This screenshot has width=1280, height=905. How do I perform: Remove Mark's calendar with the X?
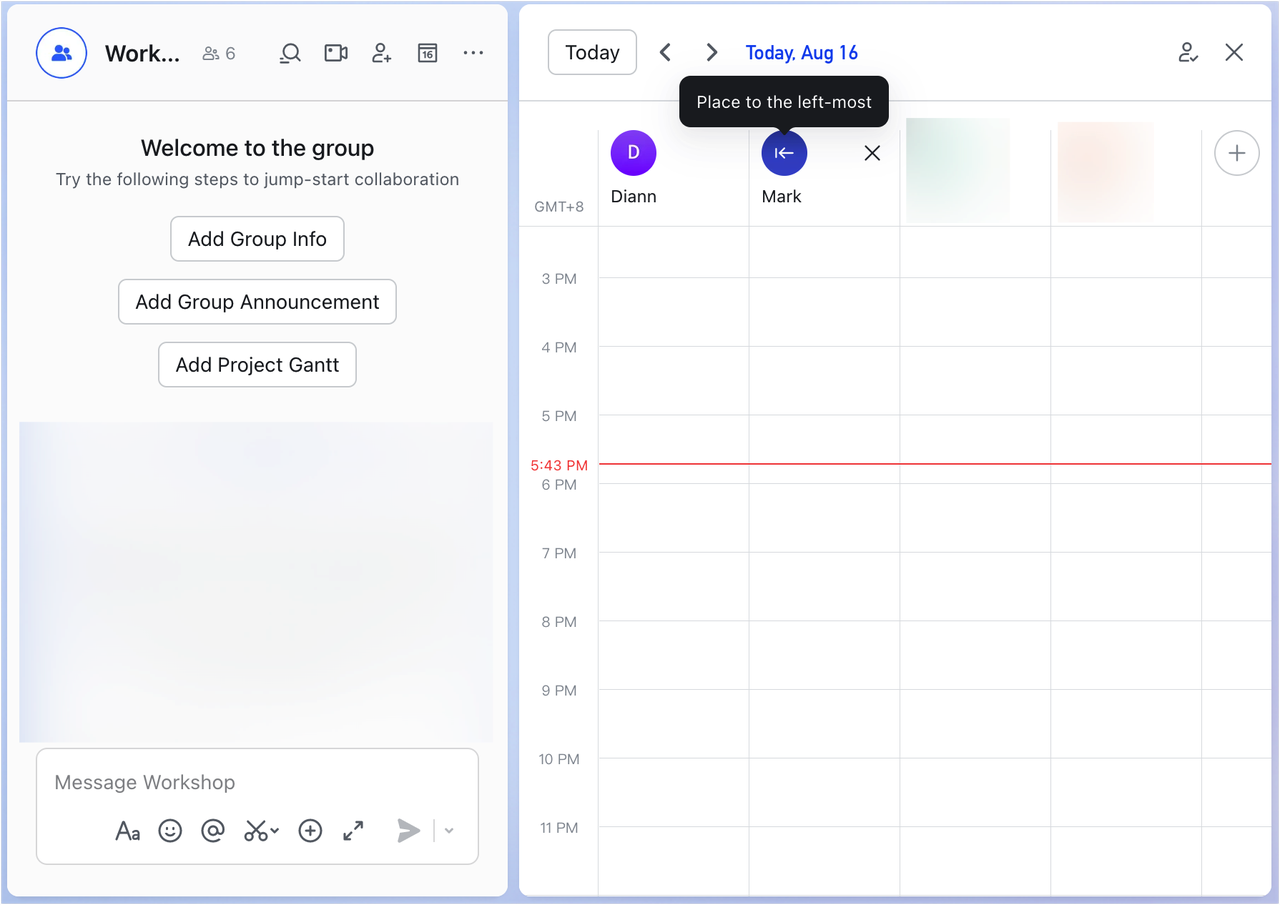[x=871, y=153]
